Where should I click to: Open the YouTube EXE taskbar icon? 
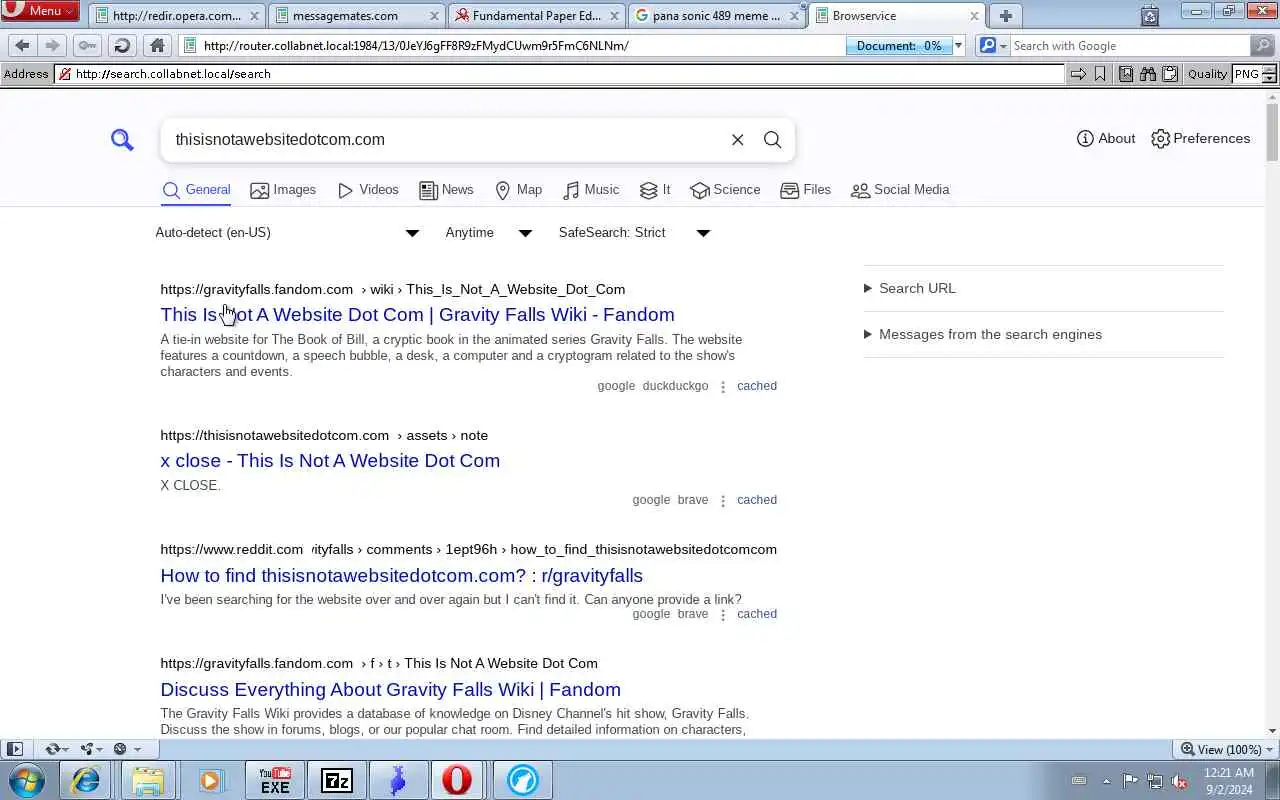click(274, 780)
